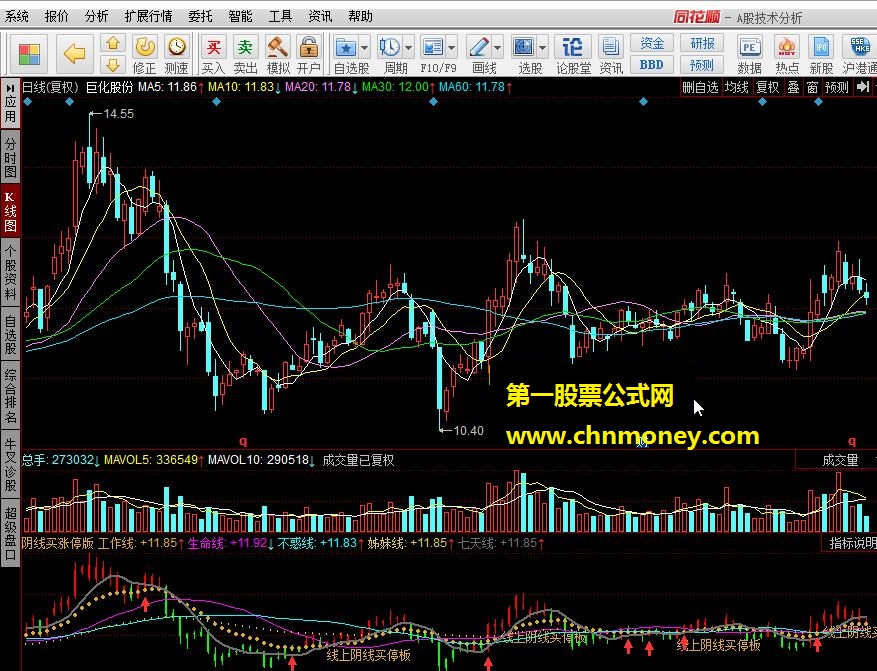The height and width of the screenshot is (671, 877).
Task: Open the 委托 menu
Action: click(x=200, y=16)
